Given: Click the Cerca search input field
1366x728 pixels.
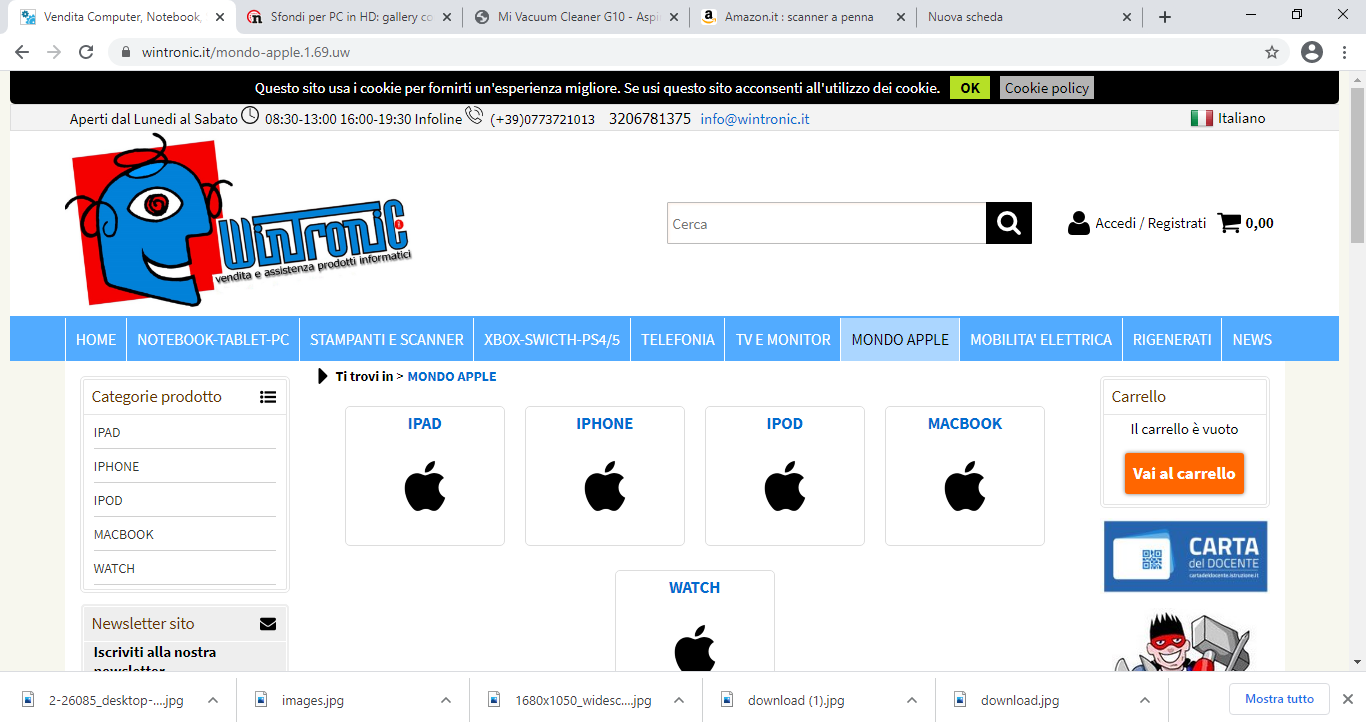Looking at the screenshot, I should [827, 223].
